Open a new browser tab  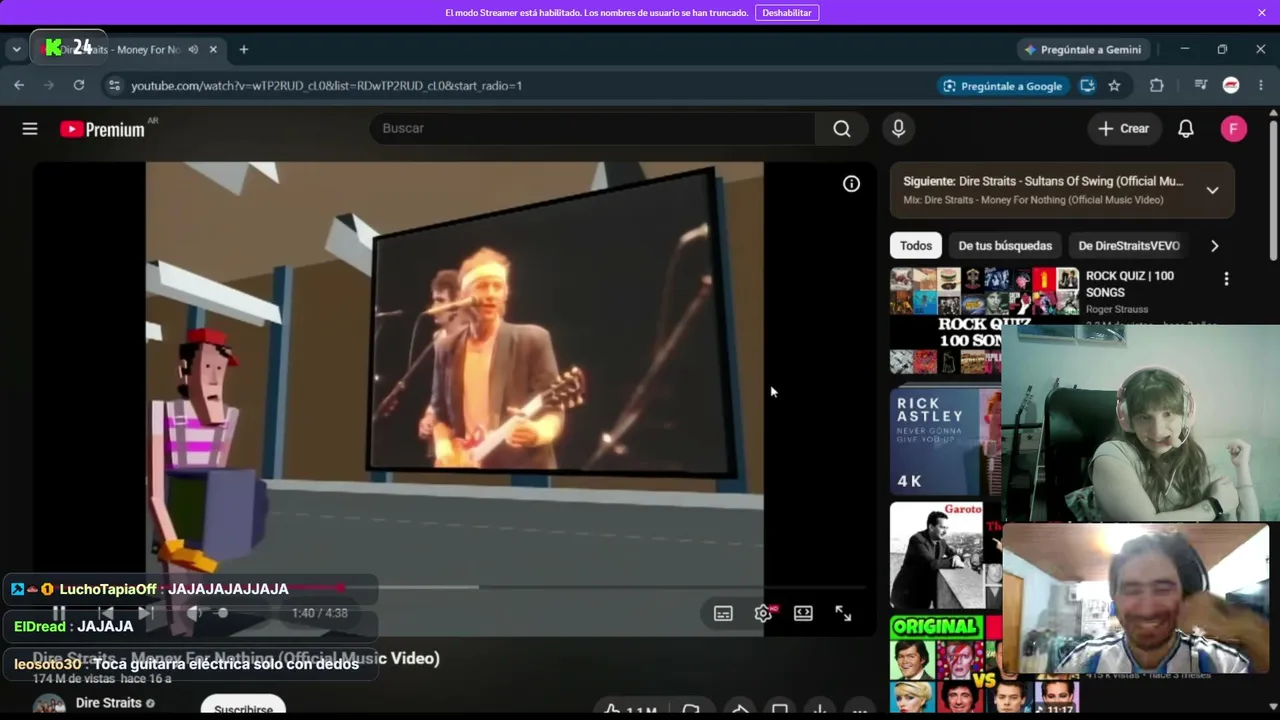point(243,49)
